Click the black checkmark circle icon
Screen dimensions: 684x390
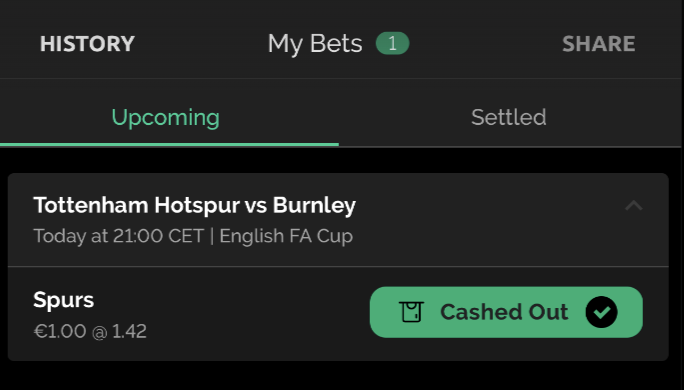pos(602,312)
